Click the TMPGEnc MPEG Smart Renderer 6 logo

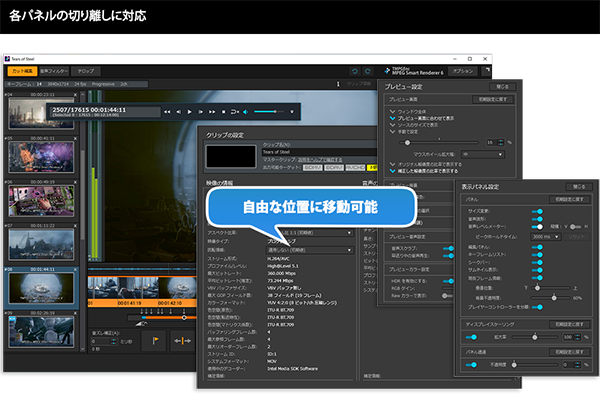coord(414,71)
